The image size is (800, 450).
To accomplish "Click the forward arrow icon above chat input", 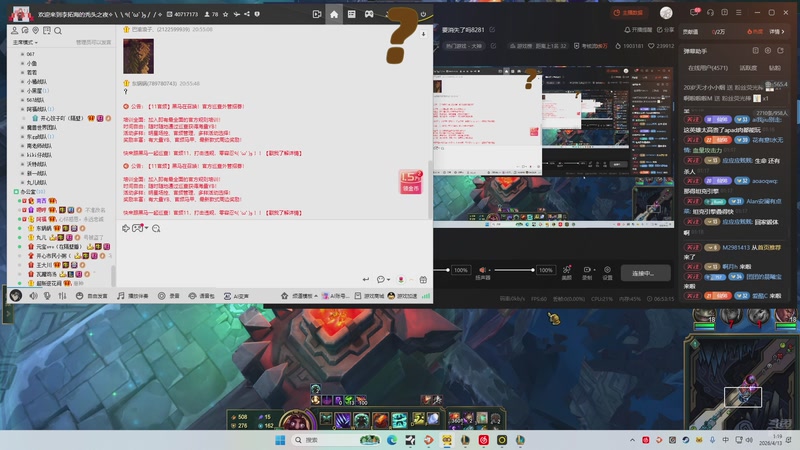I will point(126,229).
